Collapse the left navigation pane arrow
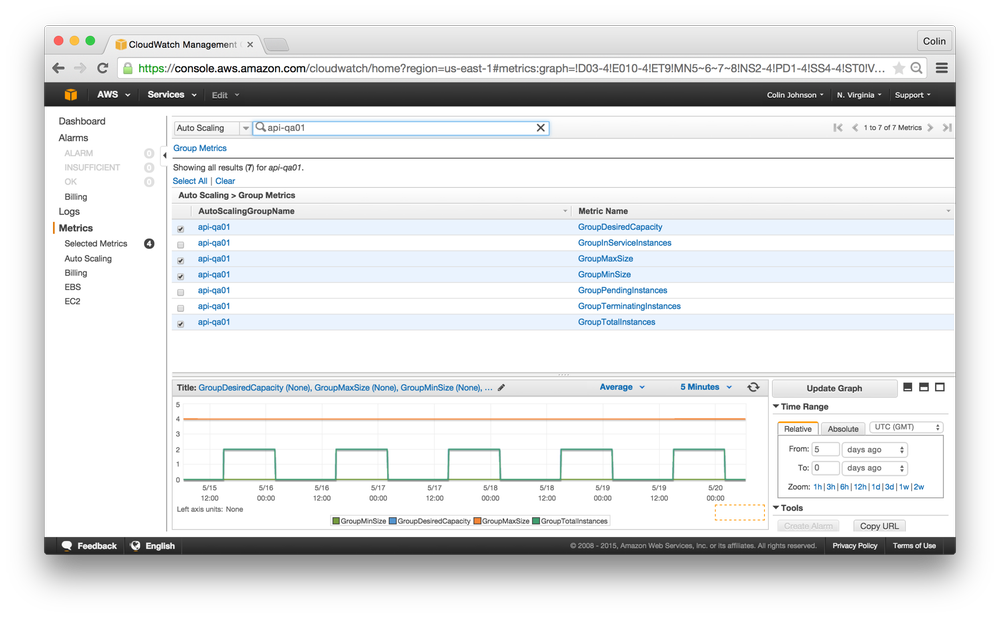Viewport: 1000px width, 618px height. [165, 155]
